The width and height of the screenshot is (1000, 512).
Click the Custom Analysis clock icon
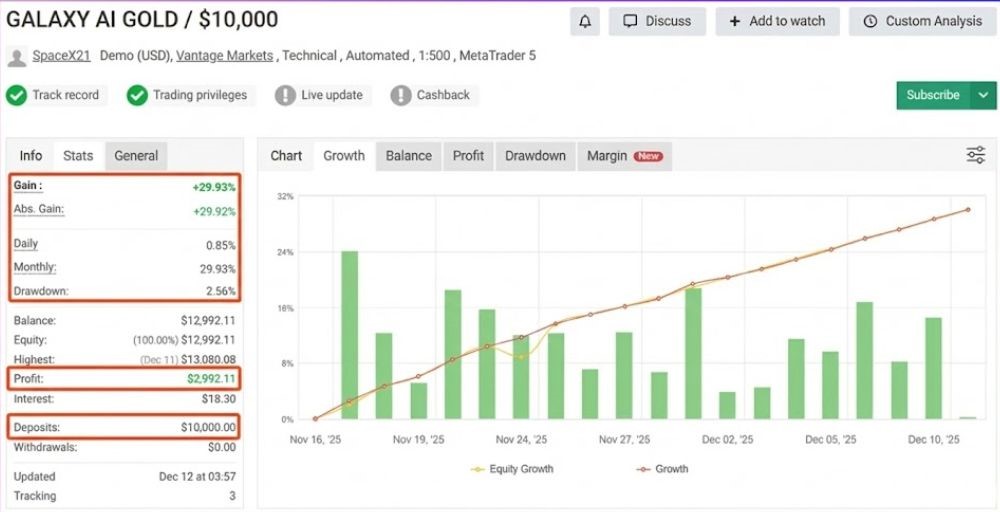click(x=870, y=21)
